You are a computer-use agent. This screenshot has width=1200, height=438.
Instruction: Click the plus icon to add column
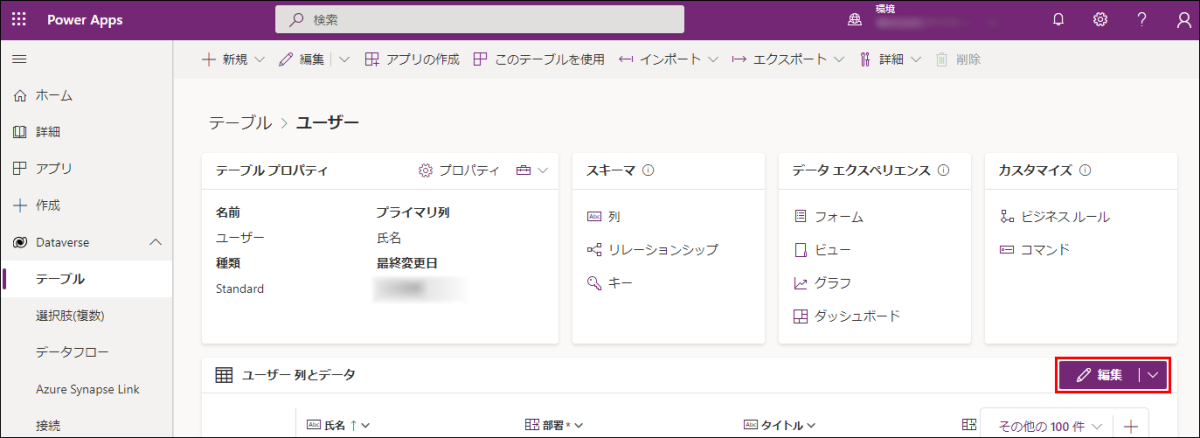point(1132,425)
